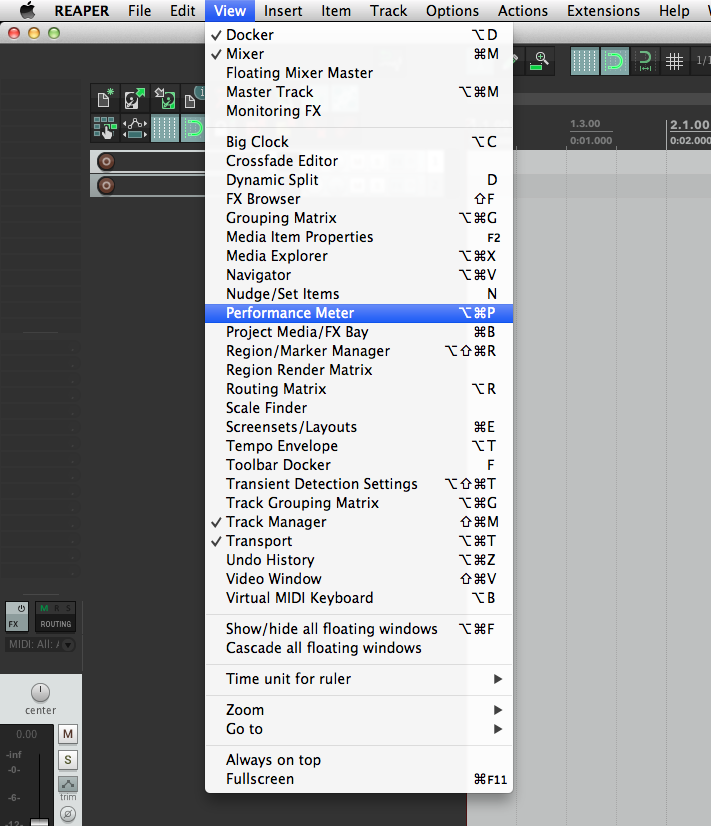
Task: Click the zoom magnifier toolbar icon
Action: point(539,61)
